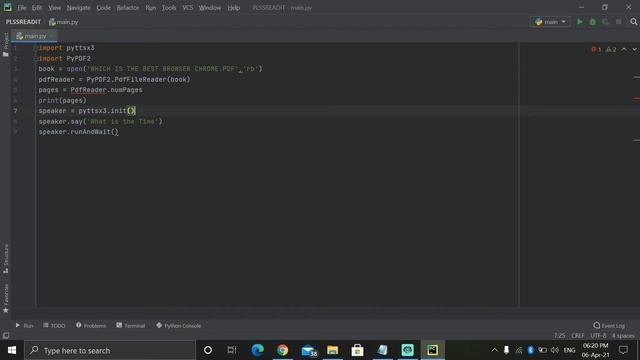Close the main.py editor tab
The width and height of the screenshot is (640, 360).
[51, 36]
